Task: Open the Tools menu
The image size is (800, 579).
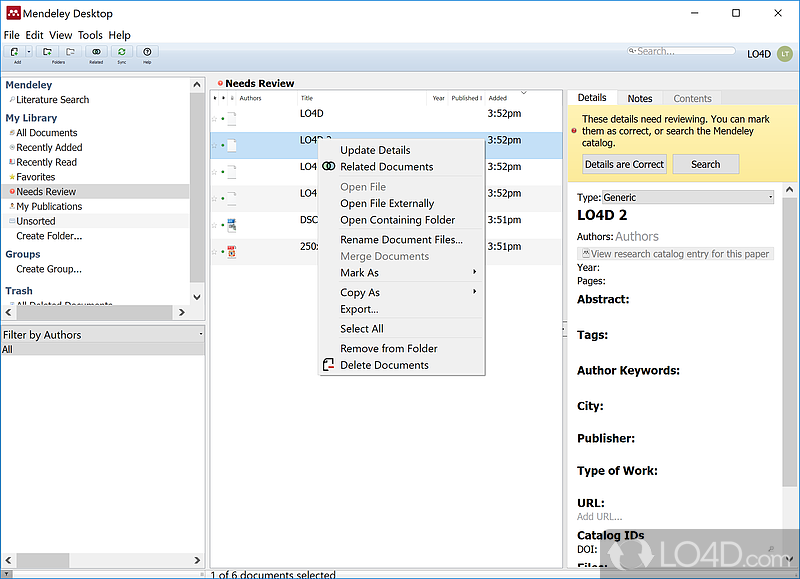Action: pos(90,34)
